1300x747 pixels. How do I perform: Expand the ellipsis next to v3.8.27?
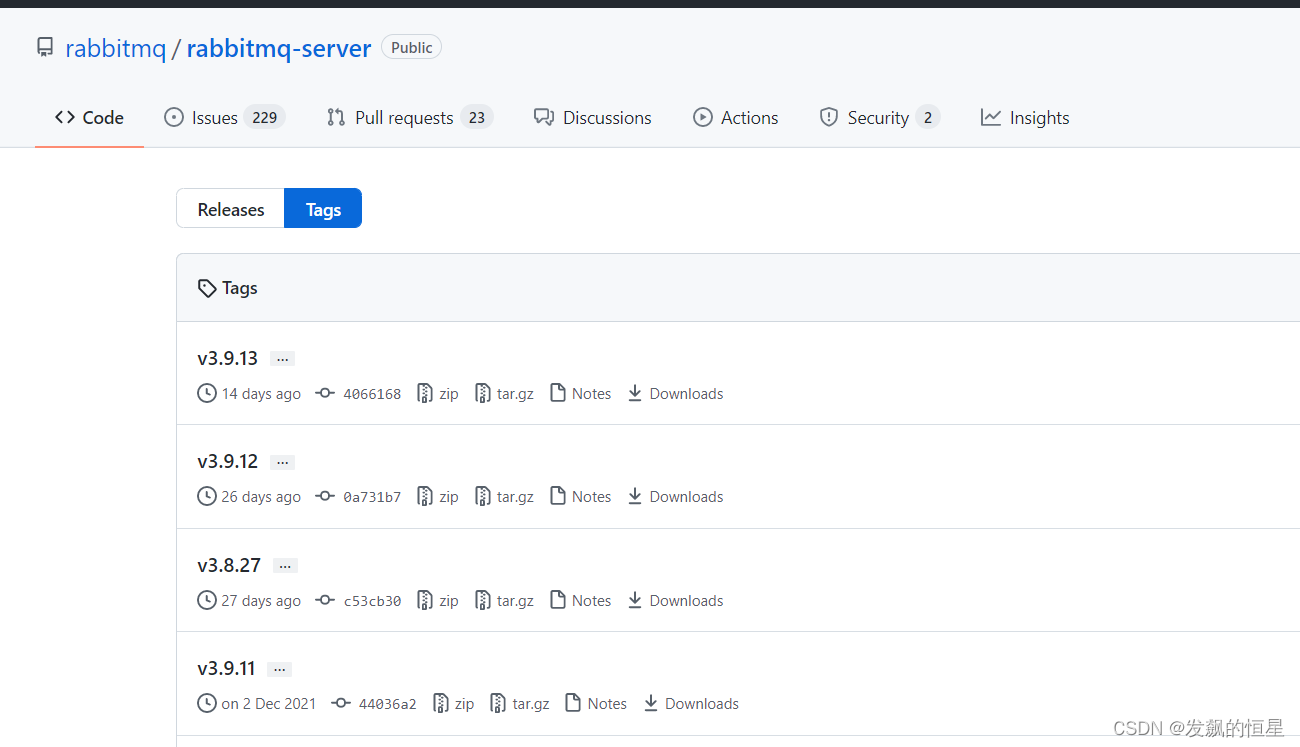(285, 566)
